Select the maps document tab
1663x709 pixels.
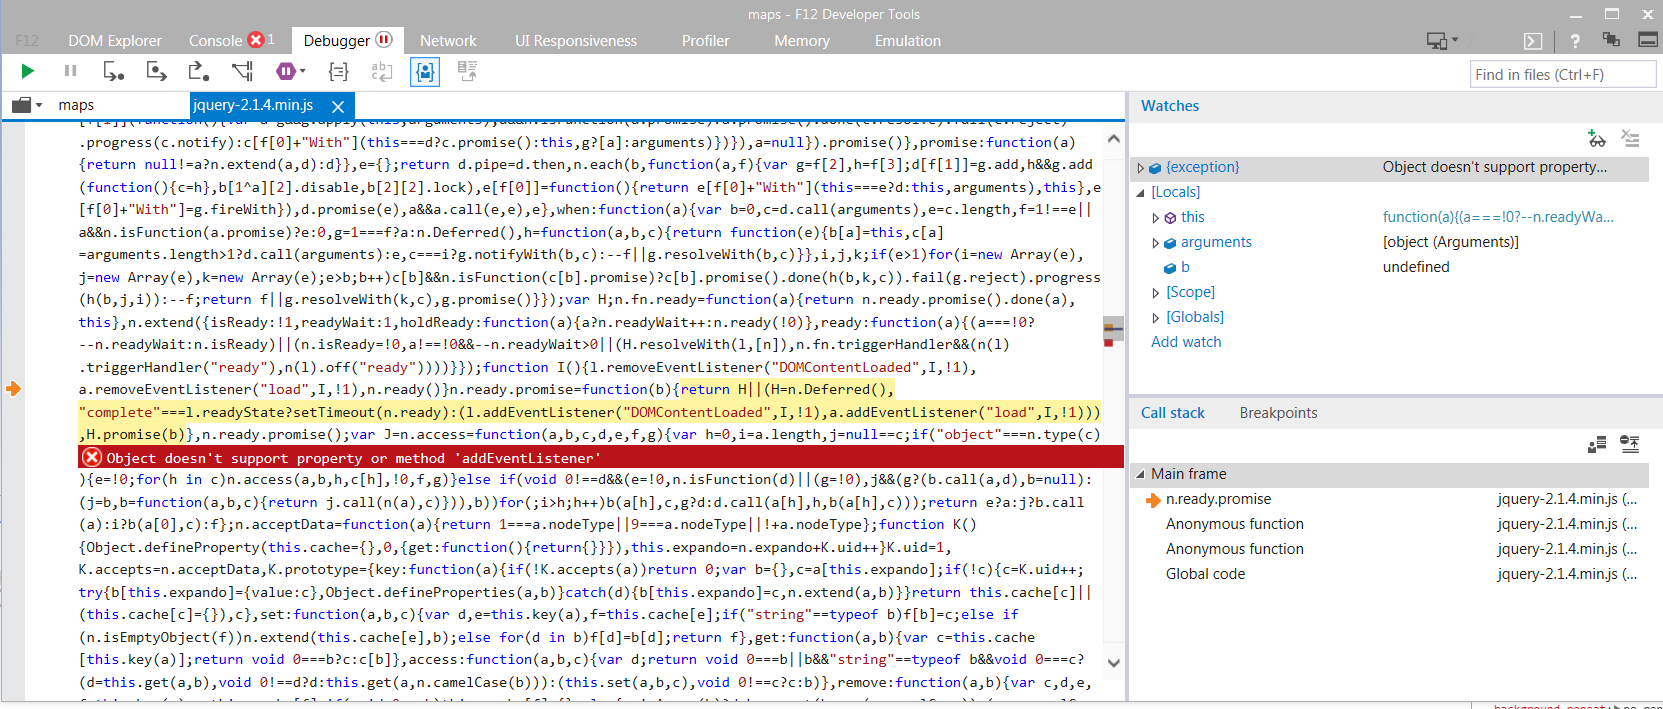(x=76, y=105)
